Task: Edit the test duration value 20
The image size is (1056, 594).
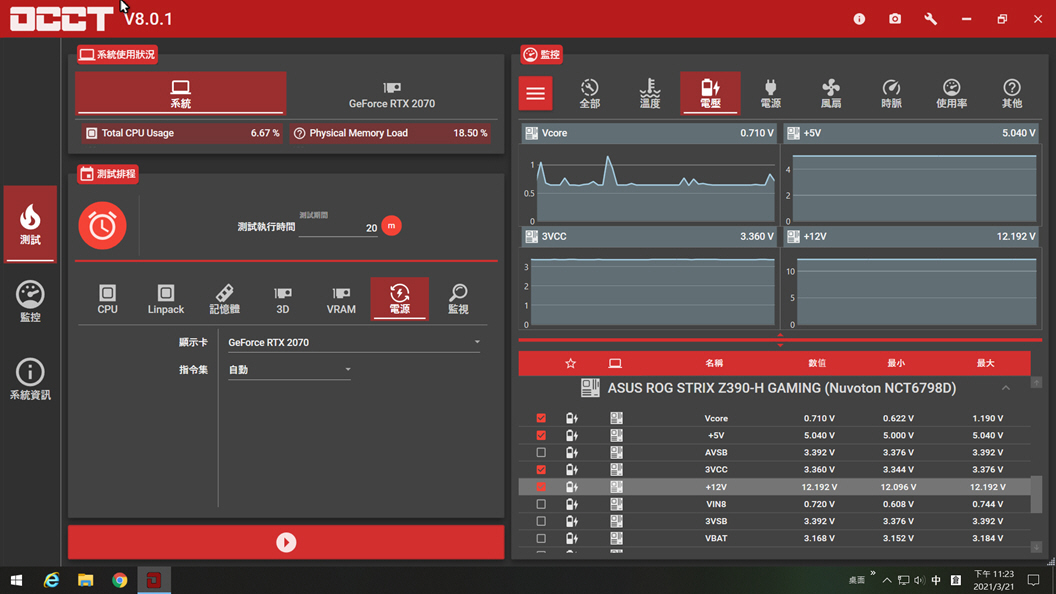Action: coord(338,228)
